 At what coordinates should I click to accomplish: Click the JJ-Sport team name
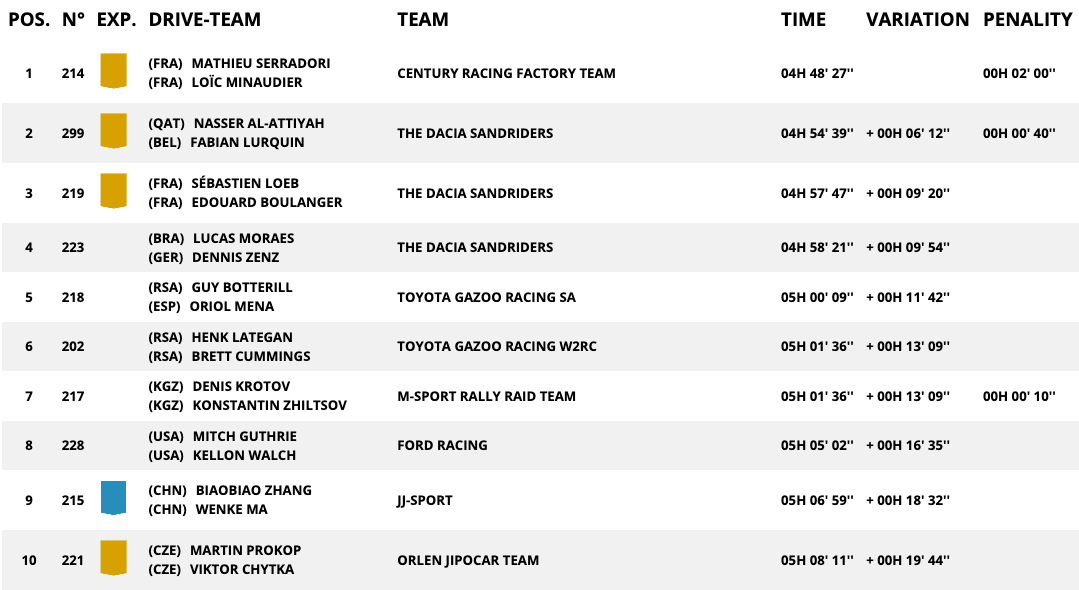[431, 500]
